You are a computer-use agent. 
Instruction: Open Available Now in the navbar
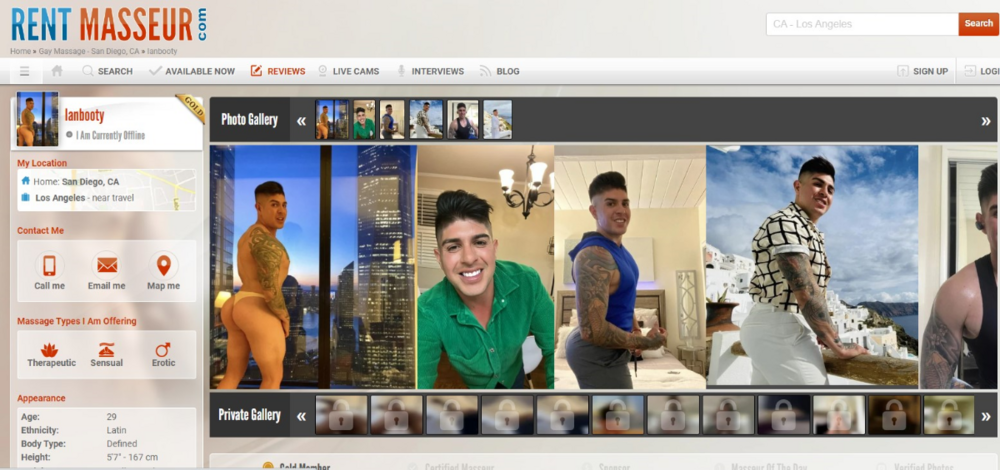(192, 71)
